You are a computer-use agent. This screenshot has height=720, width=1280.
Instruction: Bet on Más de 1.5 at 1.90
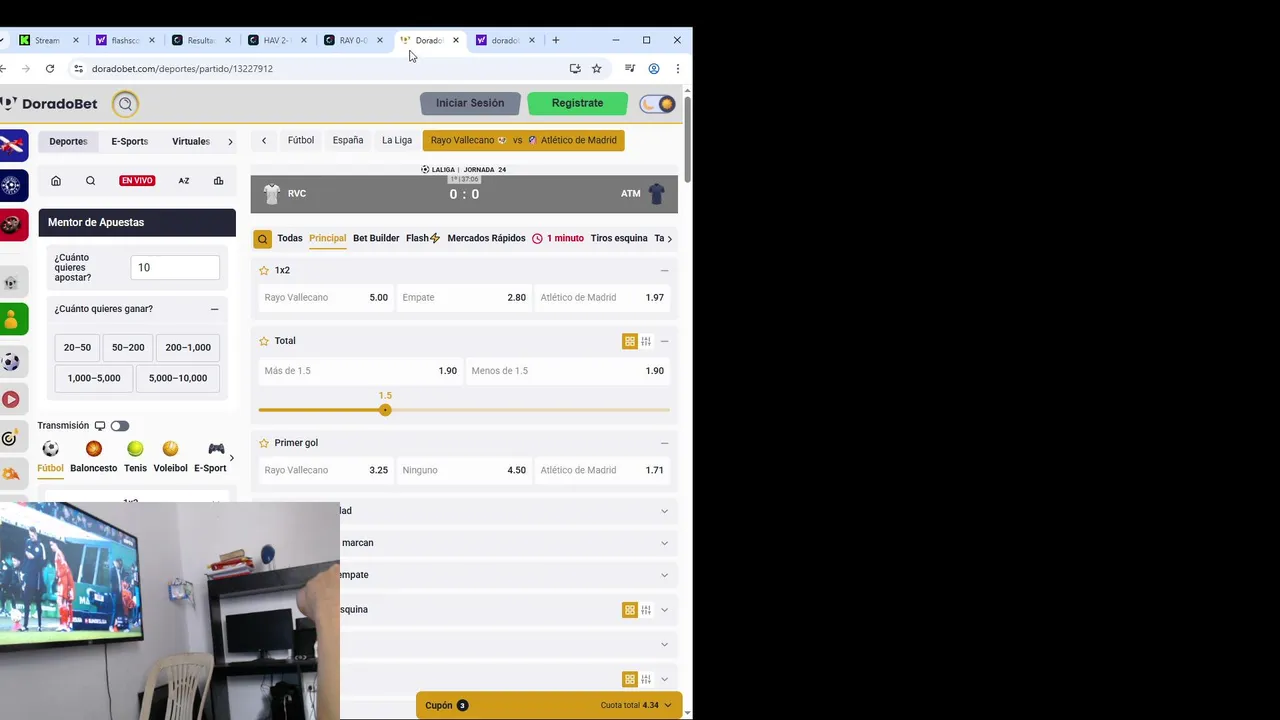click(360, 371)
